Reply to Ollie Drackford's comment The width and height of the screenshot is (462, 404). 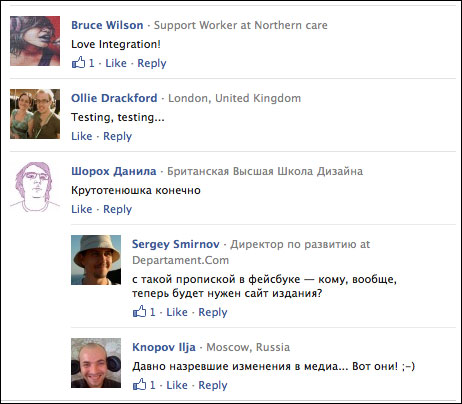tap(117, 136)
